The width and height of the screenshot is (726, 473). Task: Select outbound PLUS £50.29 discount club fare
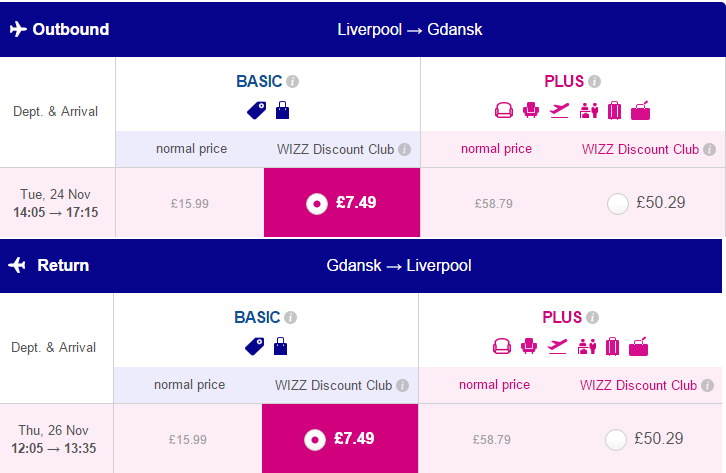tap(618, 204)
